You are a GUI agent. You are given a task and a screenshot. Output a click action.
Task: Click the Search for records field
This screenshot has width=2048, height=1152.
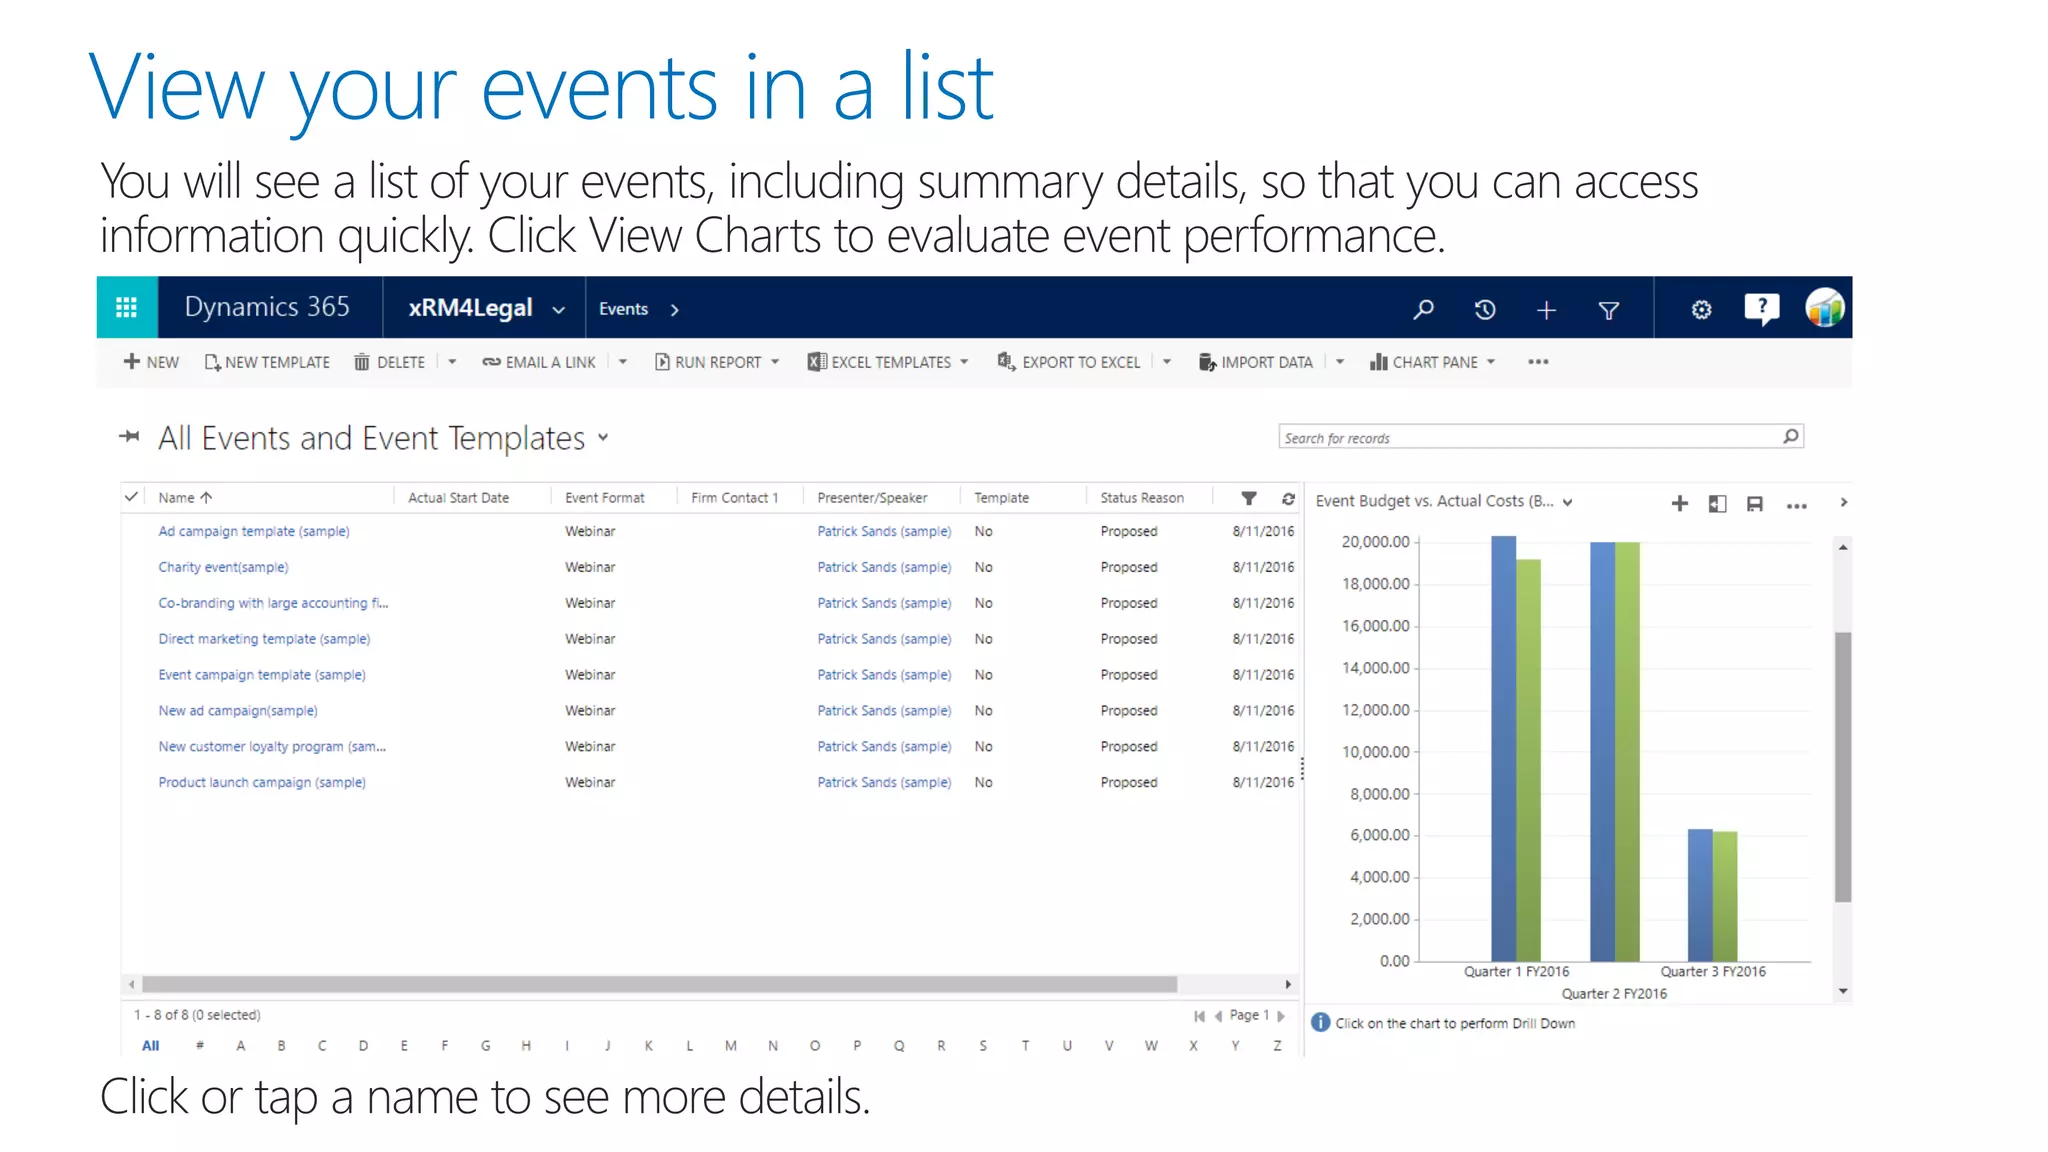pos(1541,437)
